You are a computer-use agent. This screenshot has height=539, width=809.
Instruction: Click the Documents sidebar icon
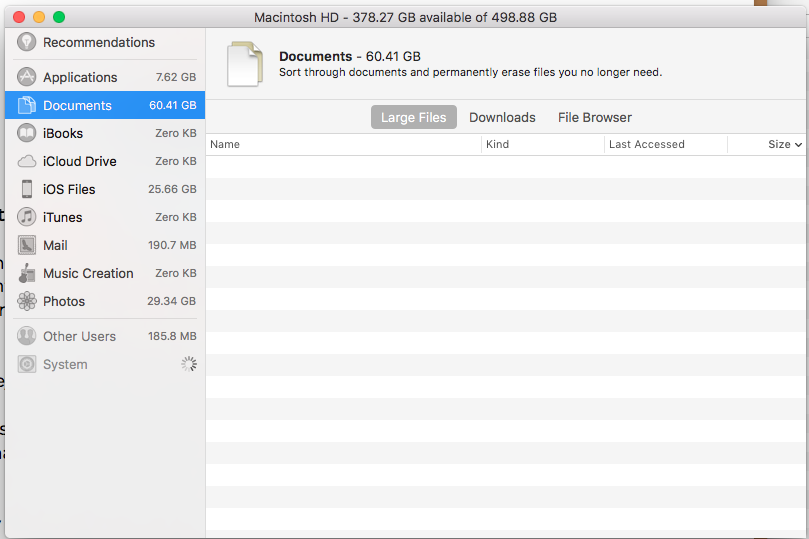26,105
